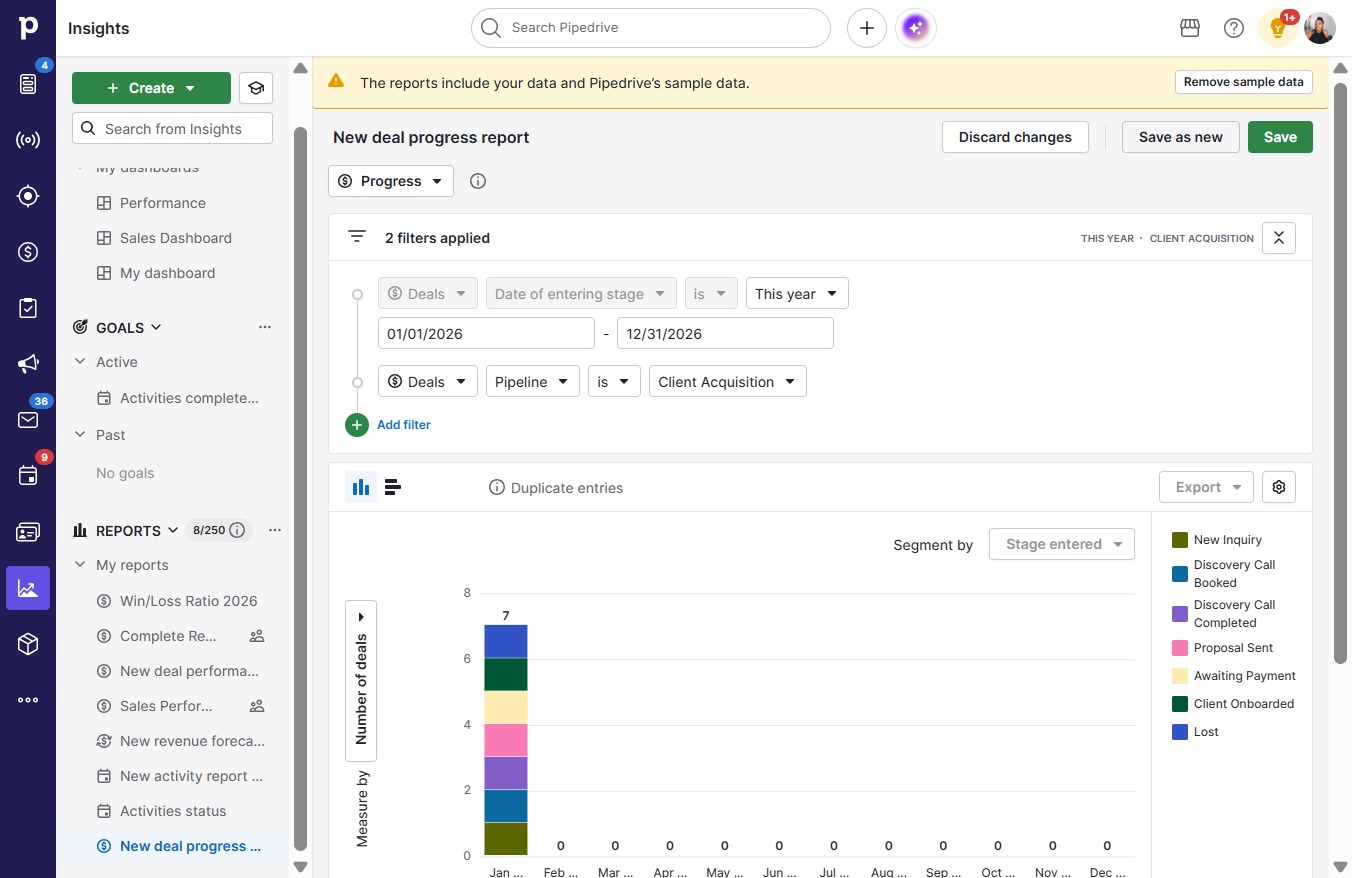1352x878 pixels.
Task: Open Campaigns megaphone icon
Action: coord(28,364)
